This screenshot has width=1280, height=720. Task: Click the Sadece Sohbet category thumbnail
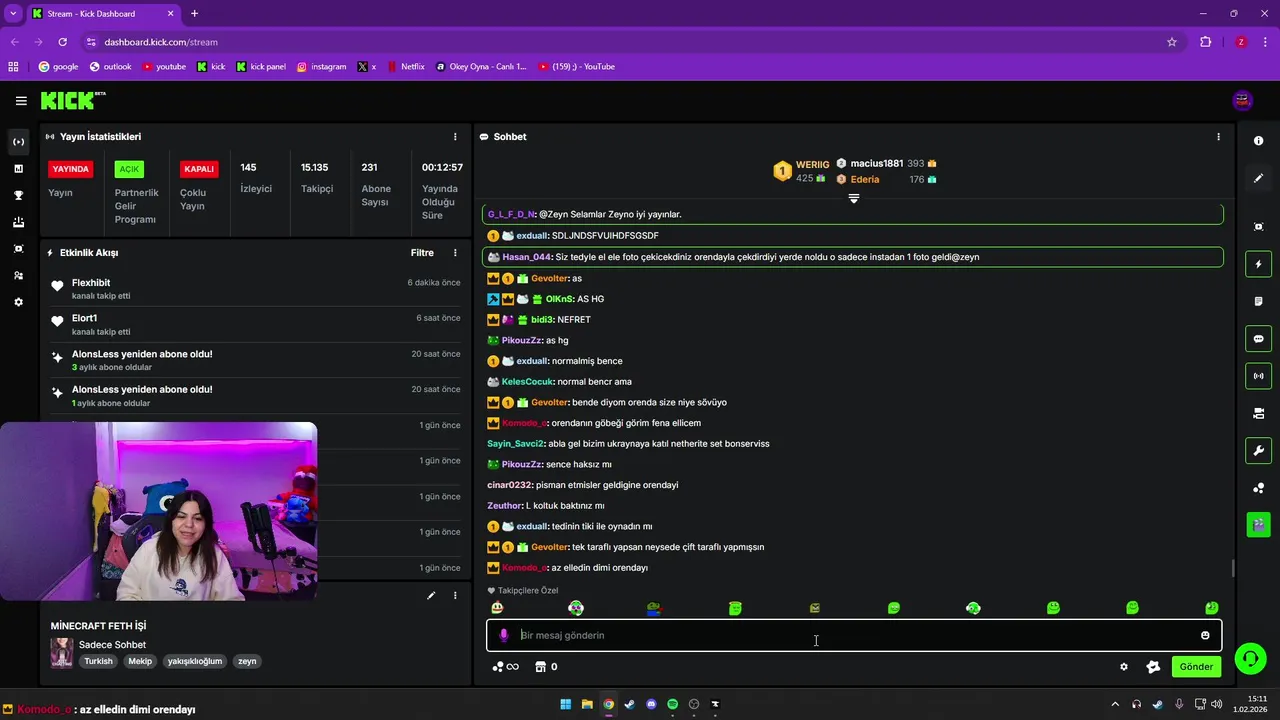coord(62,652)
